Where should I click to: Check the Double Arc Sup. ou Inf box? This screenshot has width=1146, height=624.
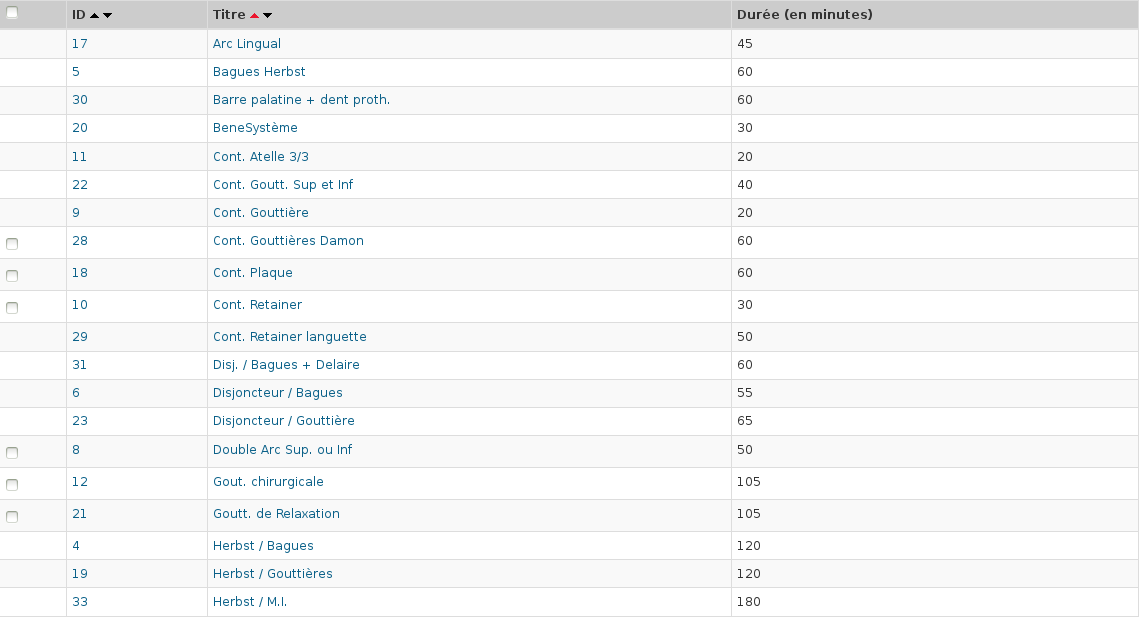pos(12,453)
